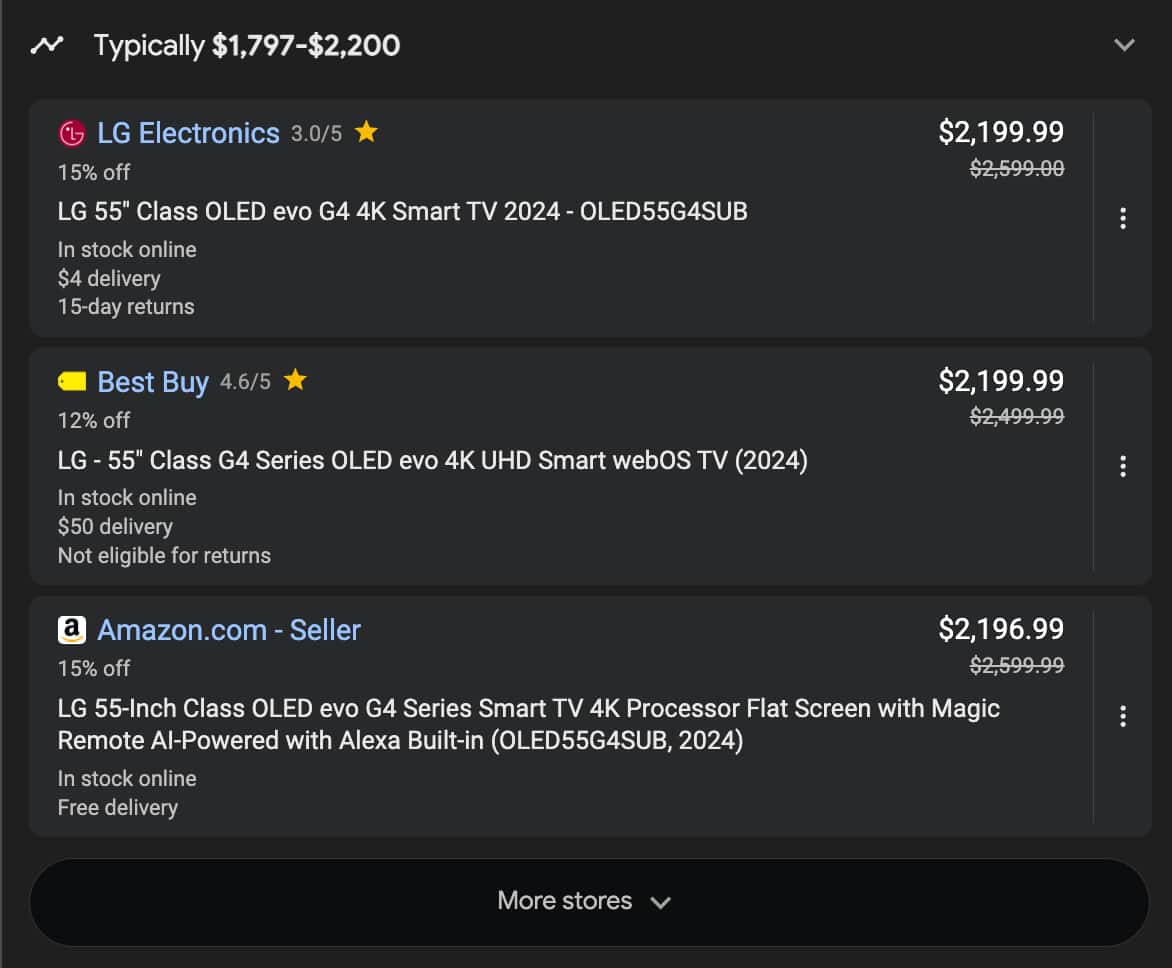This screenshot has height=968, width=1172.
Task: Click the Amazon logo icon
Action: pyautogui.click(x=72, y=630)
